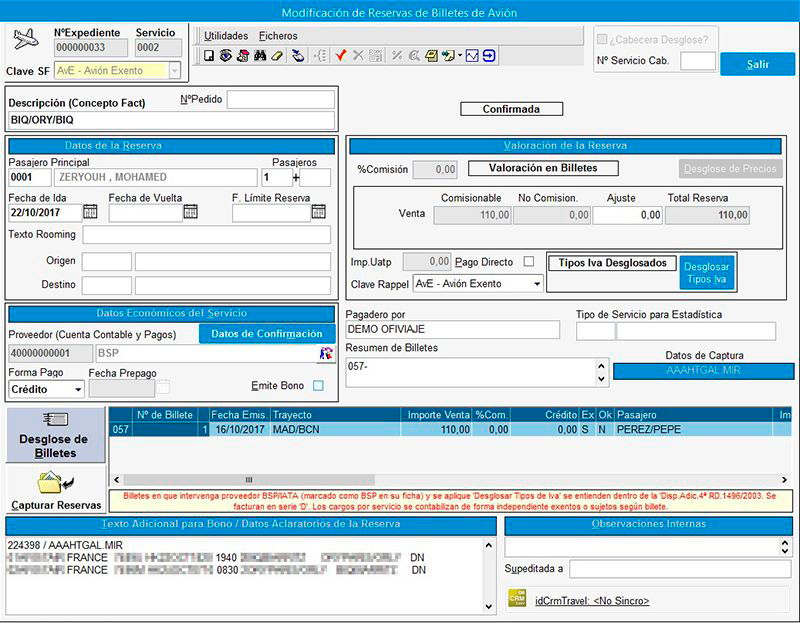The image size is (800, 623).
Task: Enable the Pago Directo checkbox
Action: pos(529,262)
